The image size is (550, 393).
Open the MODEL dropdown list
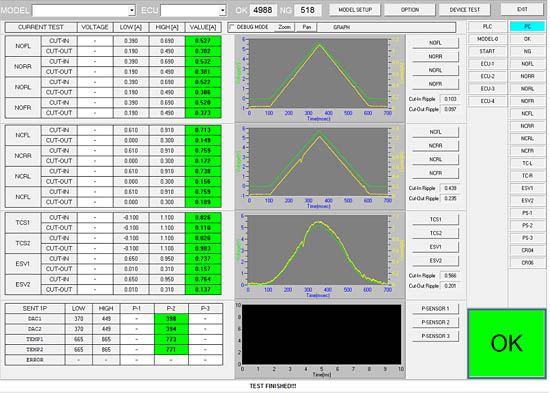click(x=132, y=11)
